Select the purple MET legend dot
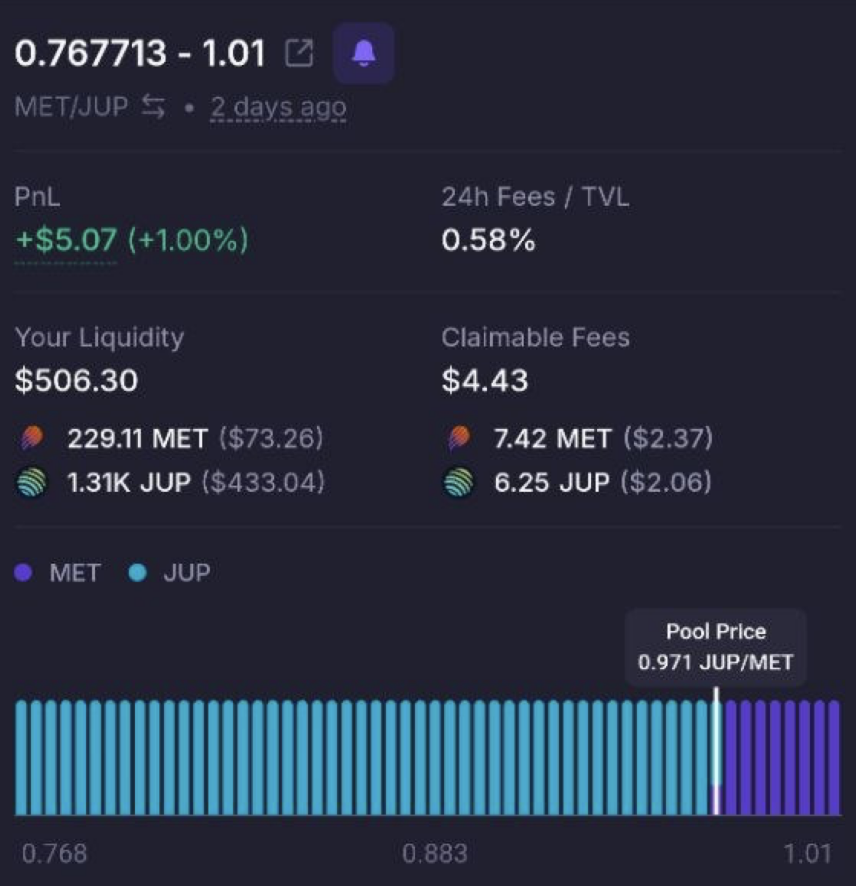The height and width of the screenshot is (886, 856). [23, 572]
